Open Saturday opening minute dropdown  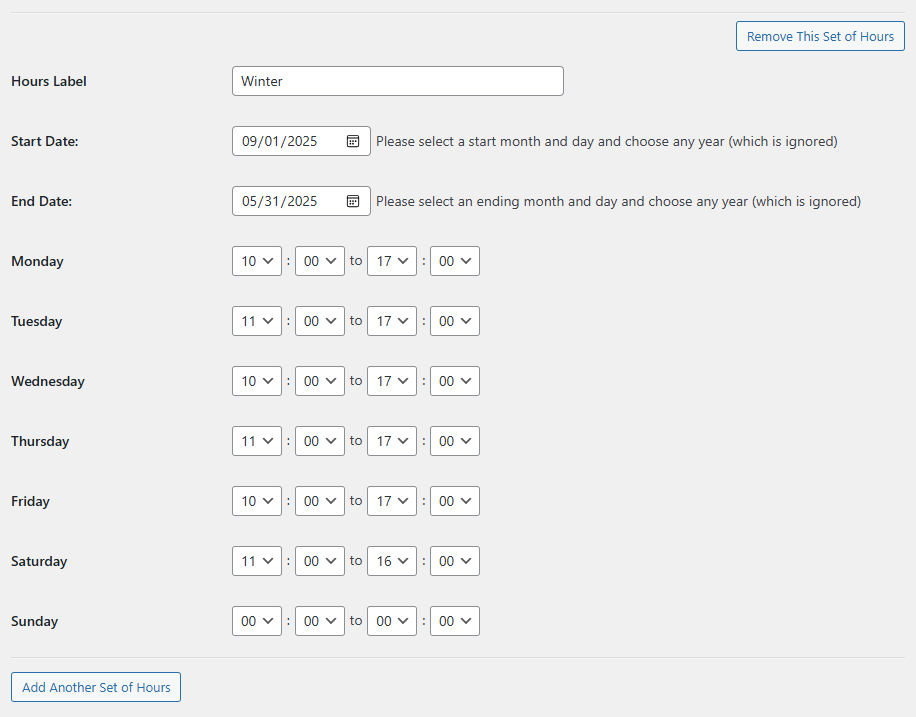point(320,561)
